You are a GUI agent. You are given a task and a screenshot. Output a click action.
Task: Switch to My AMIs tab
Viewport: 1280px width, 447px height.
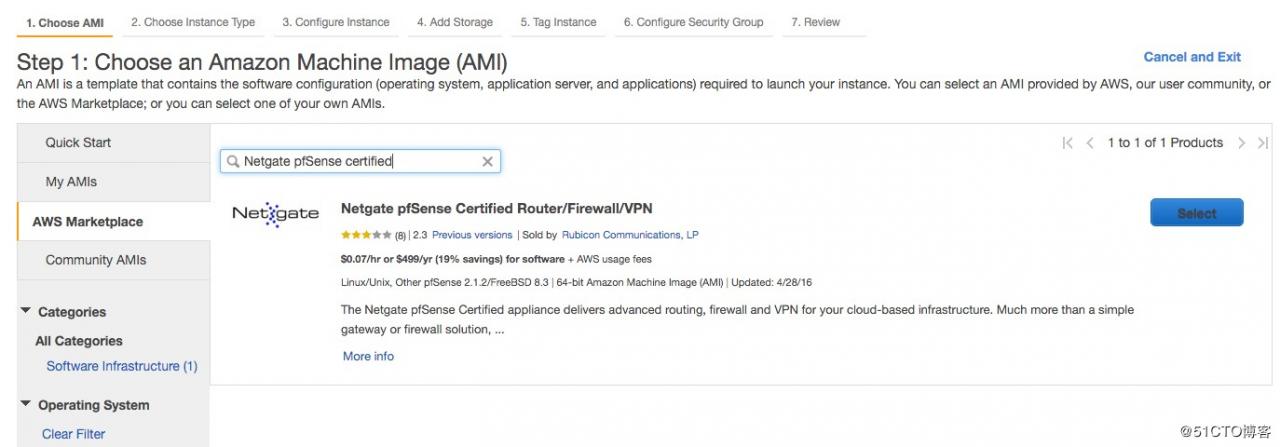[x=71, y=182]
